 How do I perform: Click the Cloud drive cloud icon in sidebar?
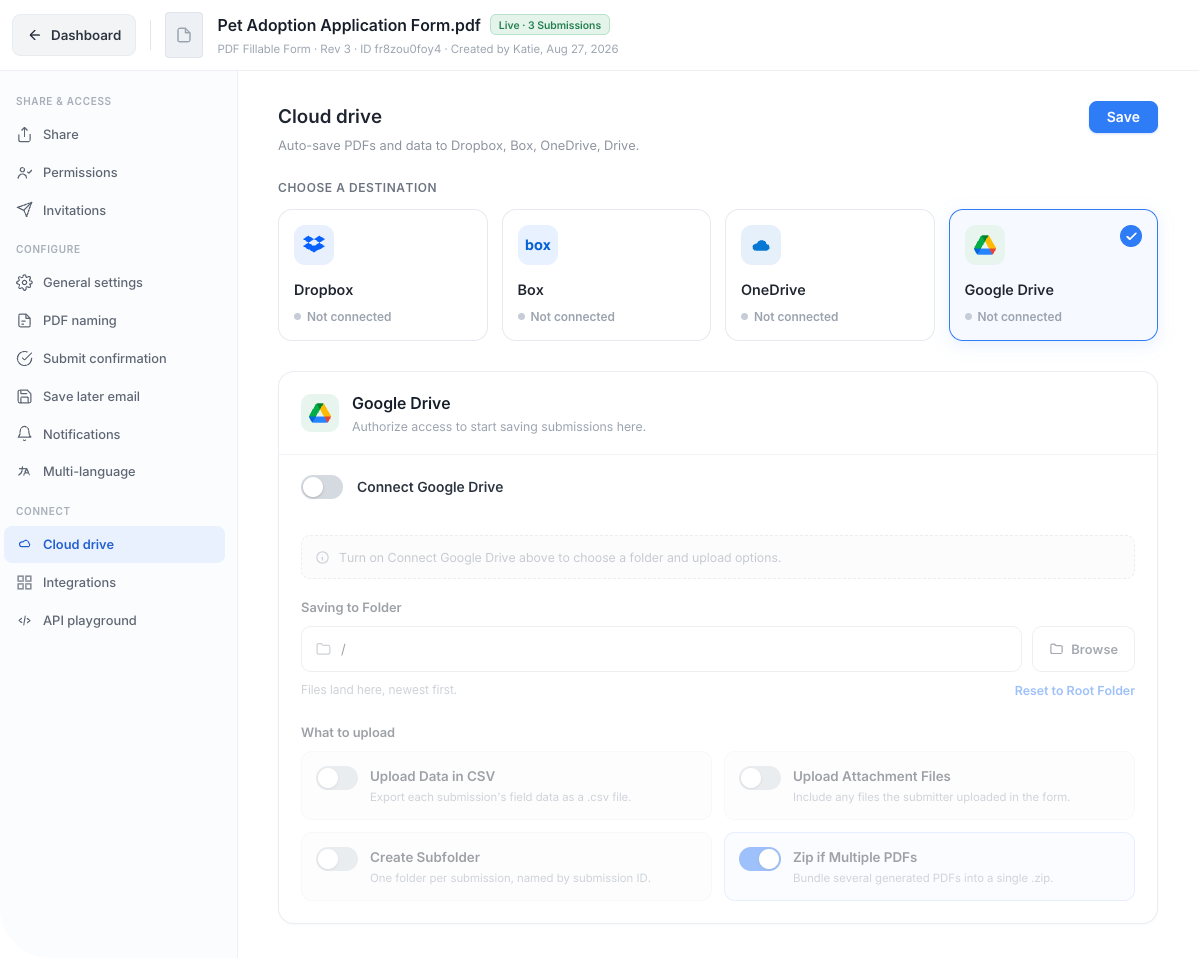[x=24, y=544]
